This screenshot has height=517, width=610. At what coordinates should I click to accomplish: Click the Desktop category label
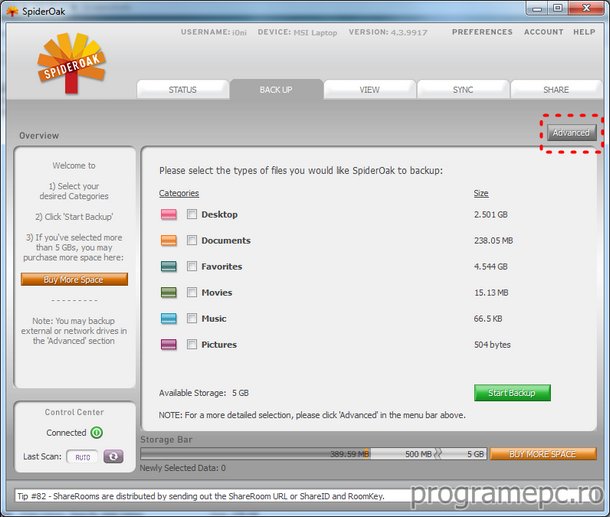coord(219,215)
